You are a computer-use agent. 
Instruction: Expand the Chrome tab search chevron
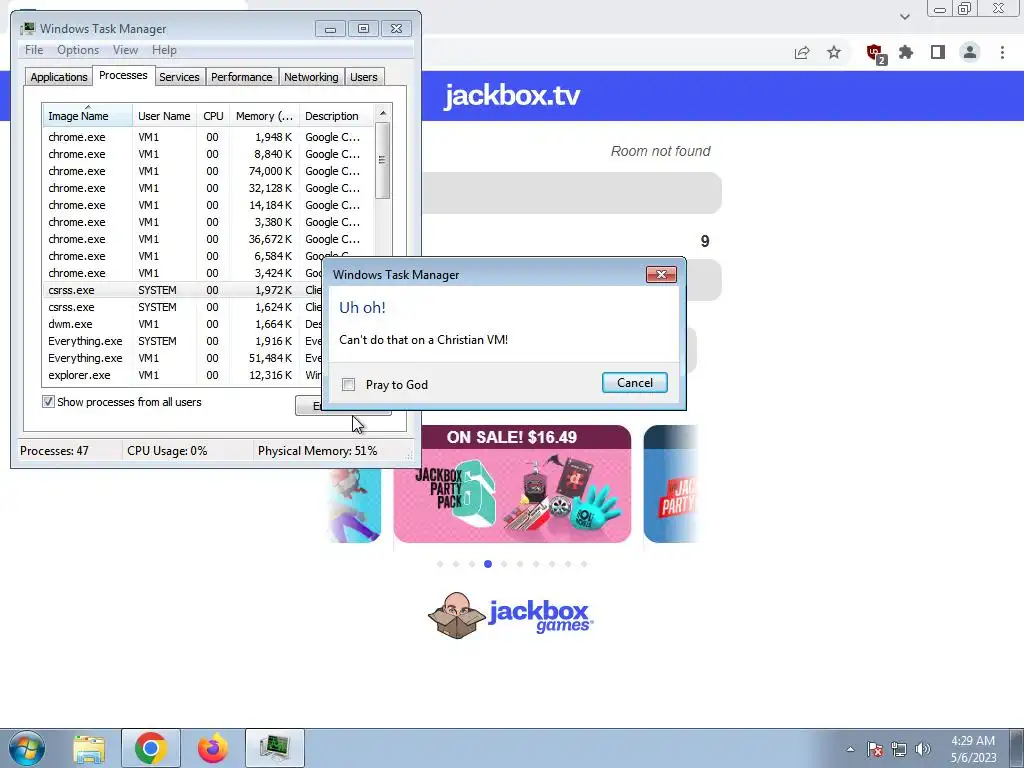[904, 17]
